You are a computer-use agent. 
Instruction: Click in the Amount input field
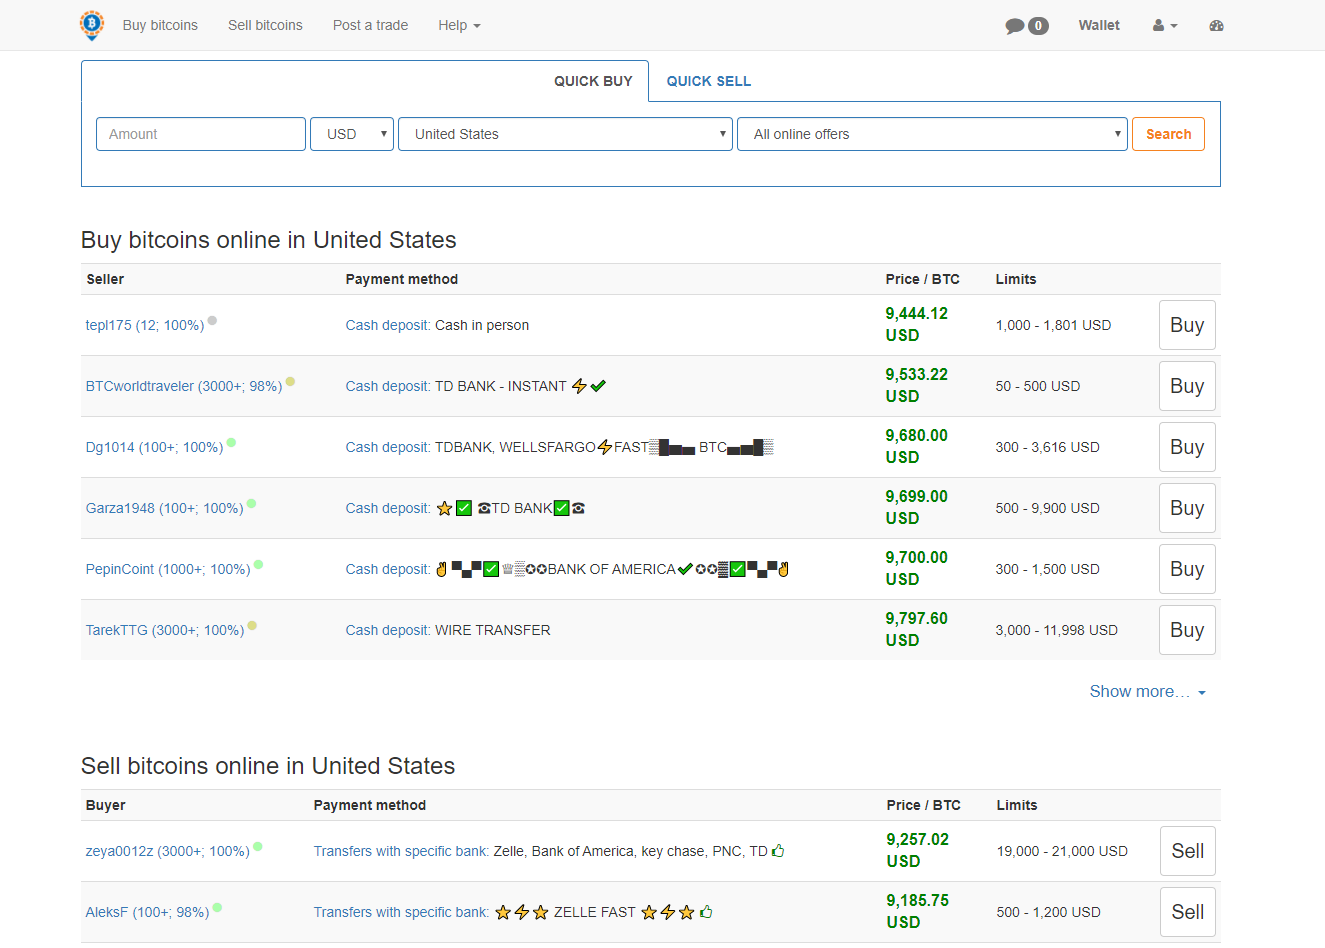(201, 134)
